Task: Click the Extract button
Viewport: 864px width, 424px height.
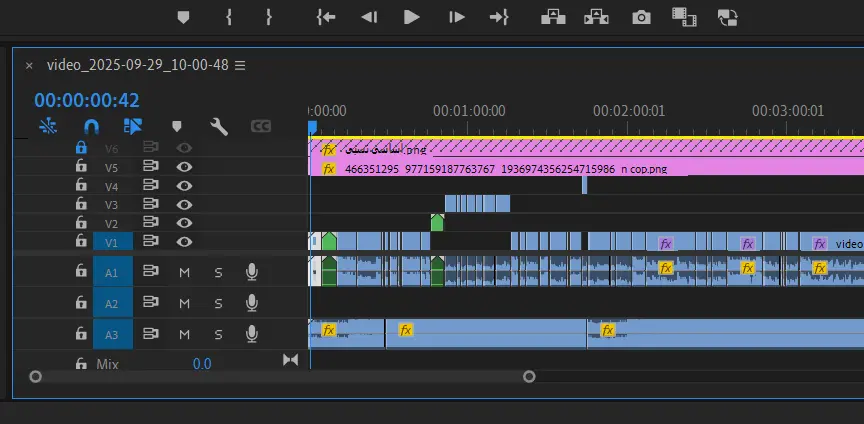Action: point(596,17)
